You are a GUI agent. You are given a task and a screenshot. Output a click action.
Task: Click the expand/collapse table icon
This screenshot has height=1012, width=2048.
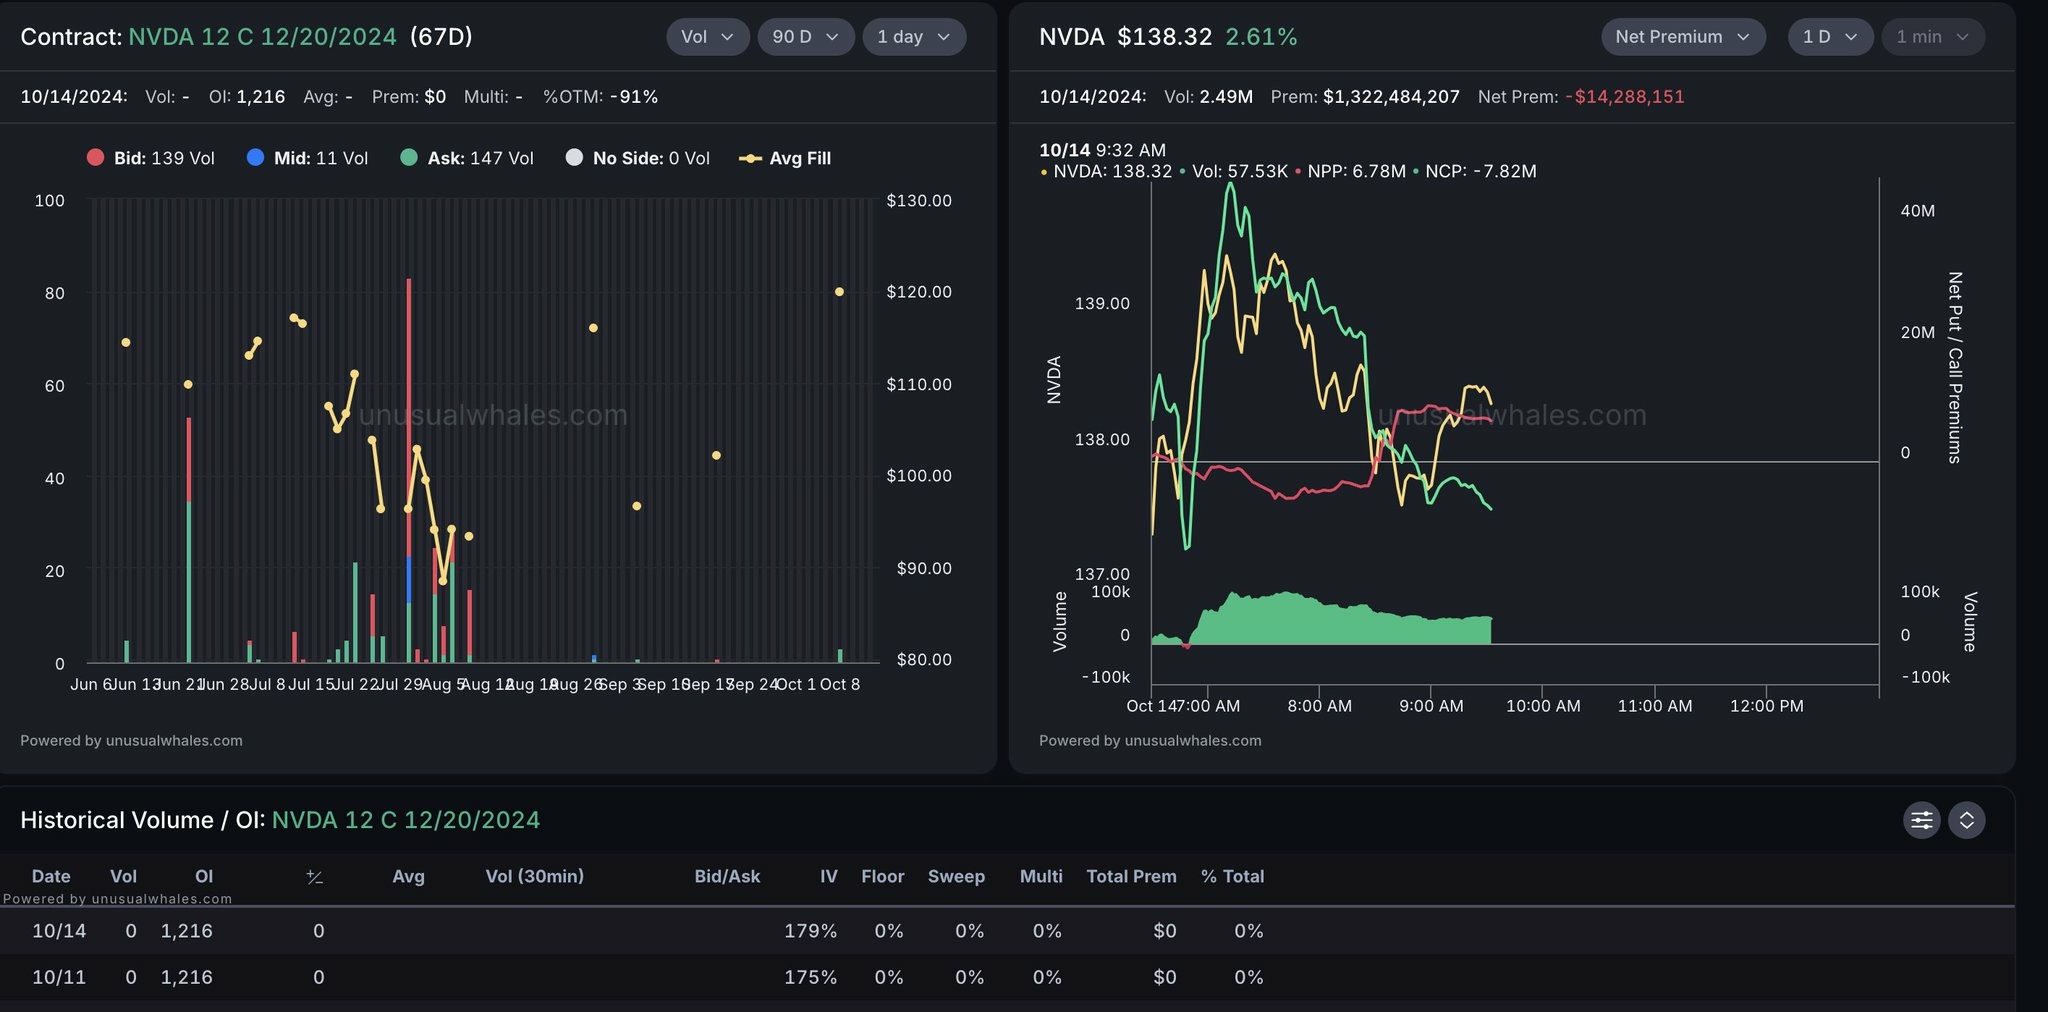(1966, 820)
